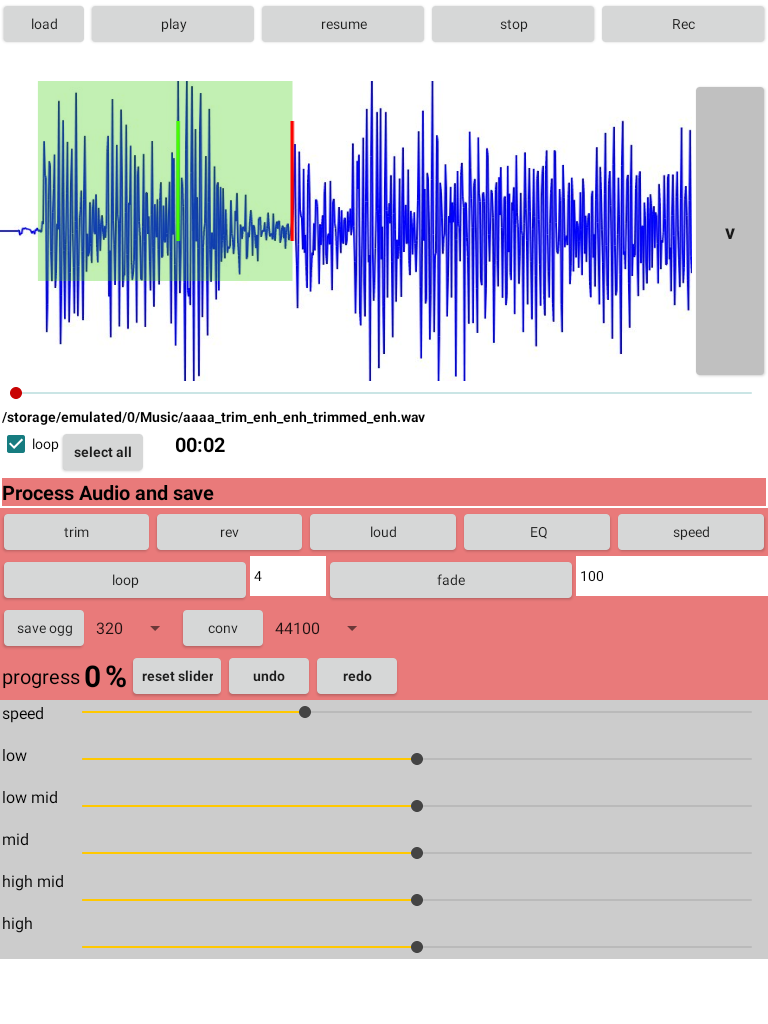Expand the 44100 sample rate dropdown

[316, 628]
